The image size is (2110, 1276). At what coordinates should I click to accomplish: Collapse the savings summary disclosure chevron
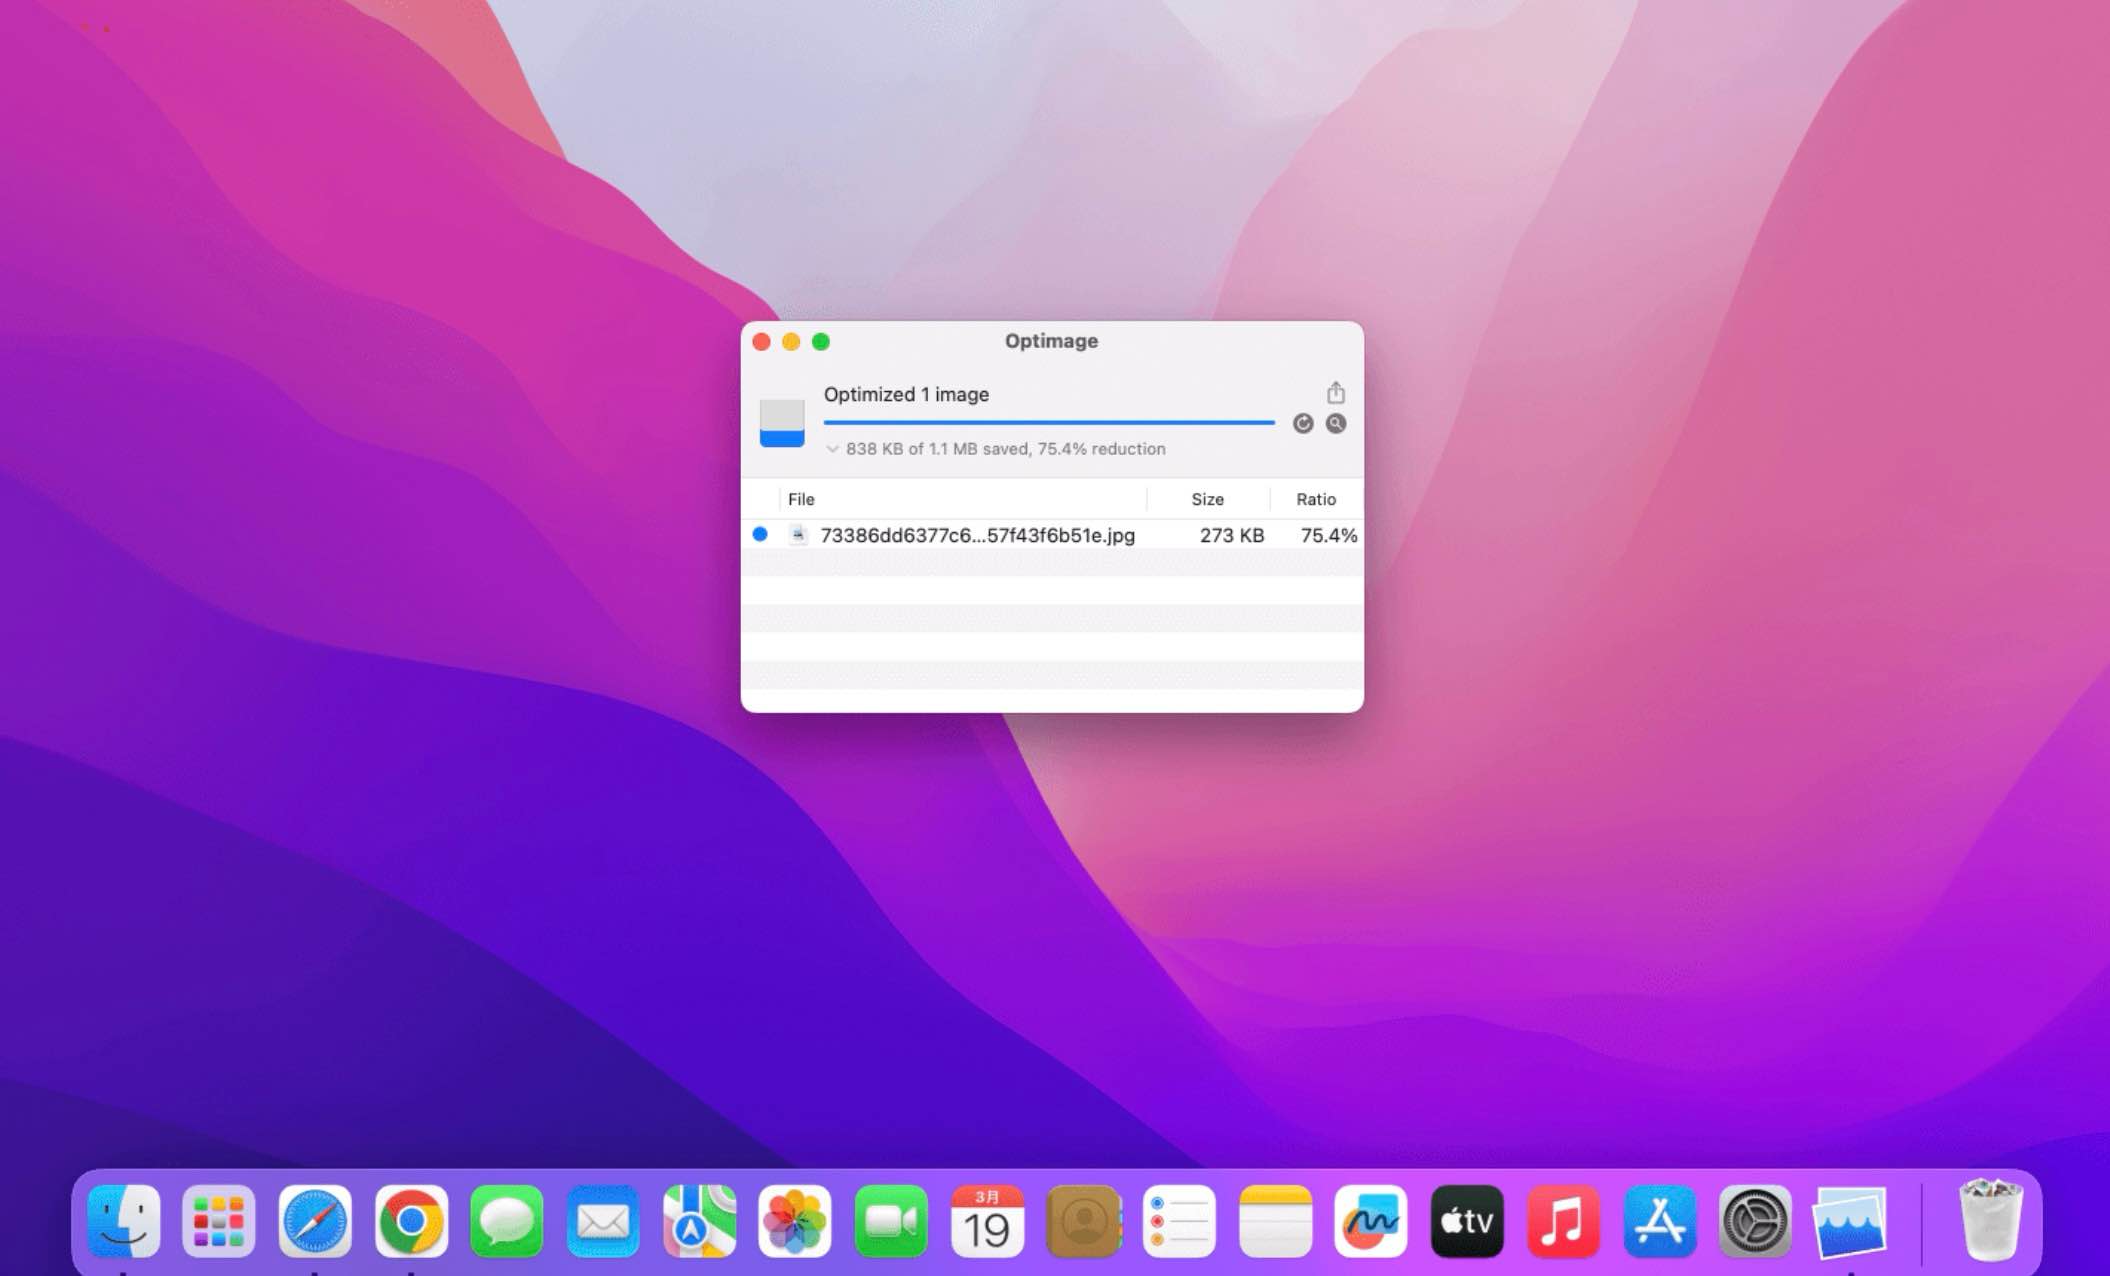[x=833, y=449]
